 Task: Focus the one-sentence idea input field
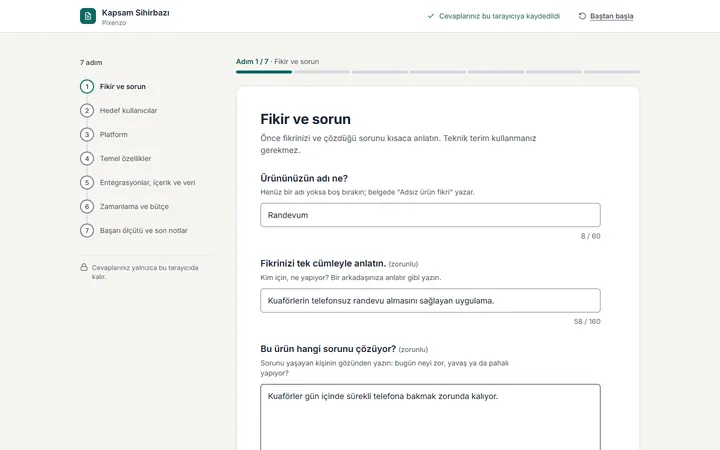click(430, 301)
